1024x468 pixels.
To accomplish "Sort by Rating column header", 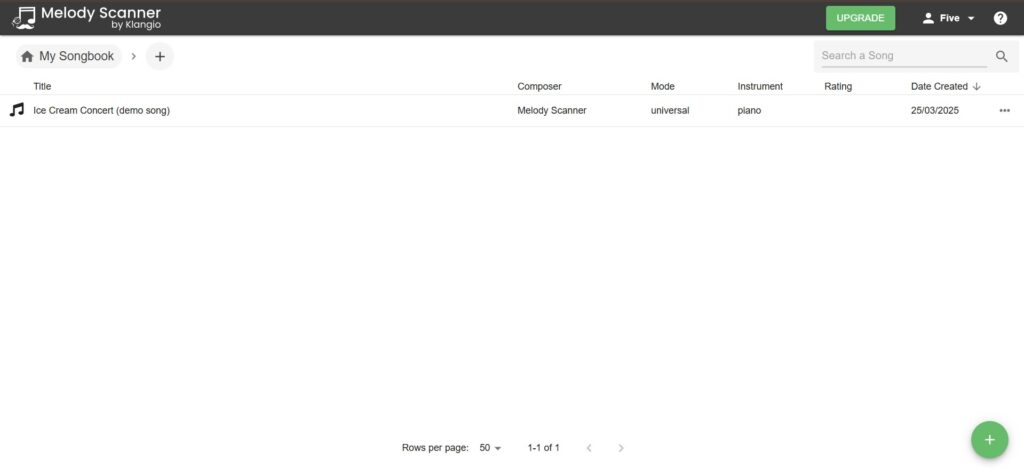I will tap(838, 86).
